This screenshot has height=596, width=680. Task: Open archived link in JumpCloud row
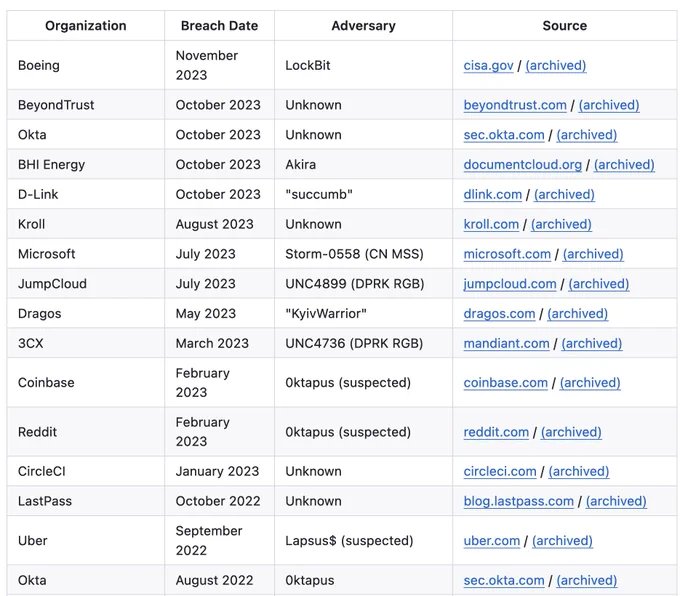coord(599,284)
